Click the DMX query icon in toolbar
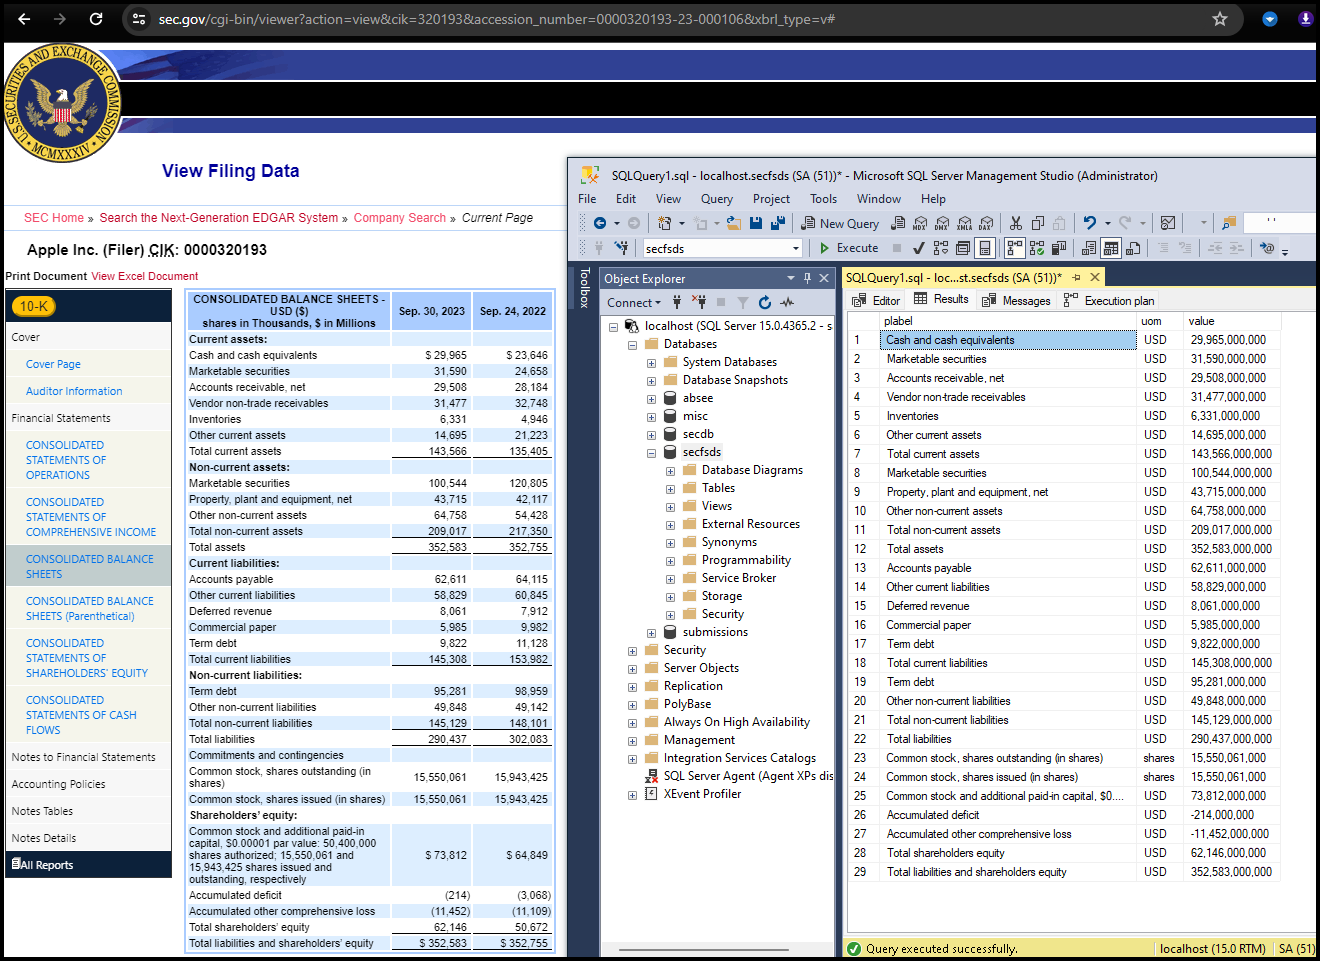1320x961 pixels. point(941,223)
